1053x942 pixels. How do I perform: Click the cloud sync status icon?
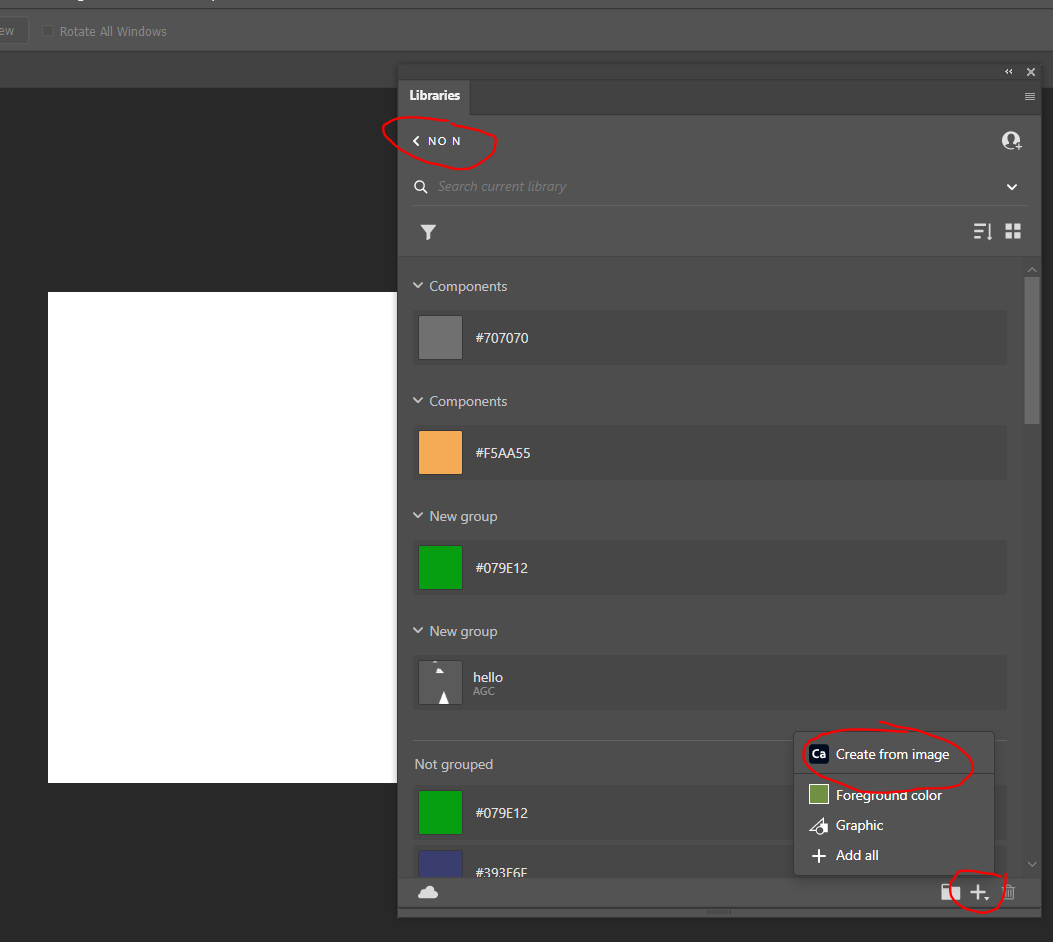428,891
